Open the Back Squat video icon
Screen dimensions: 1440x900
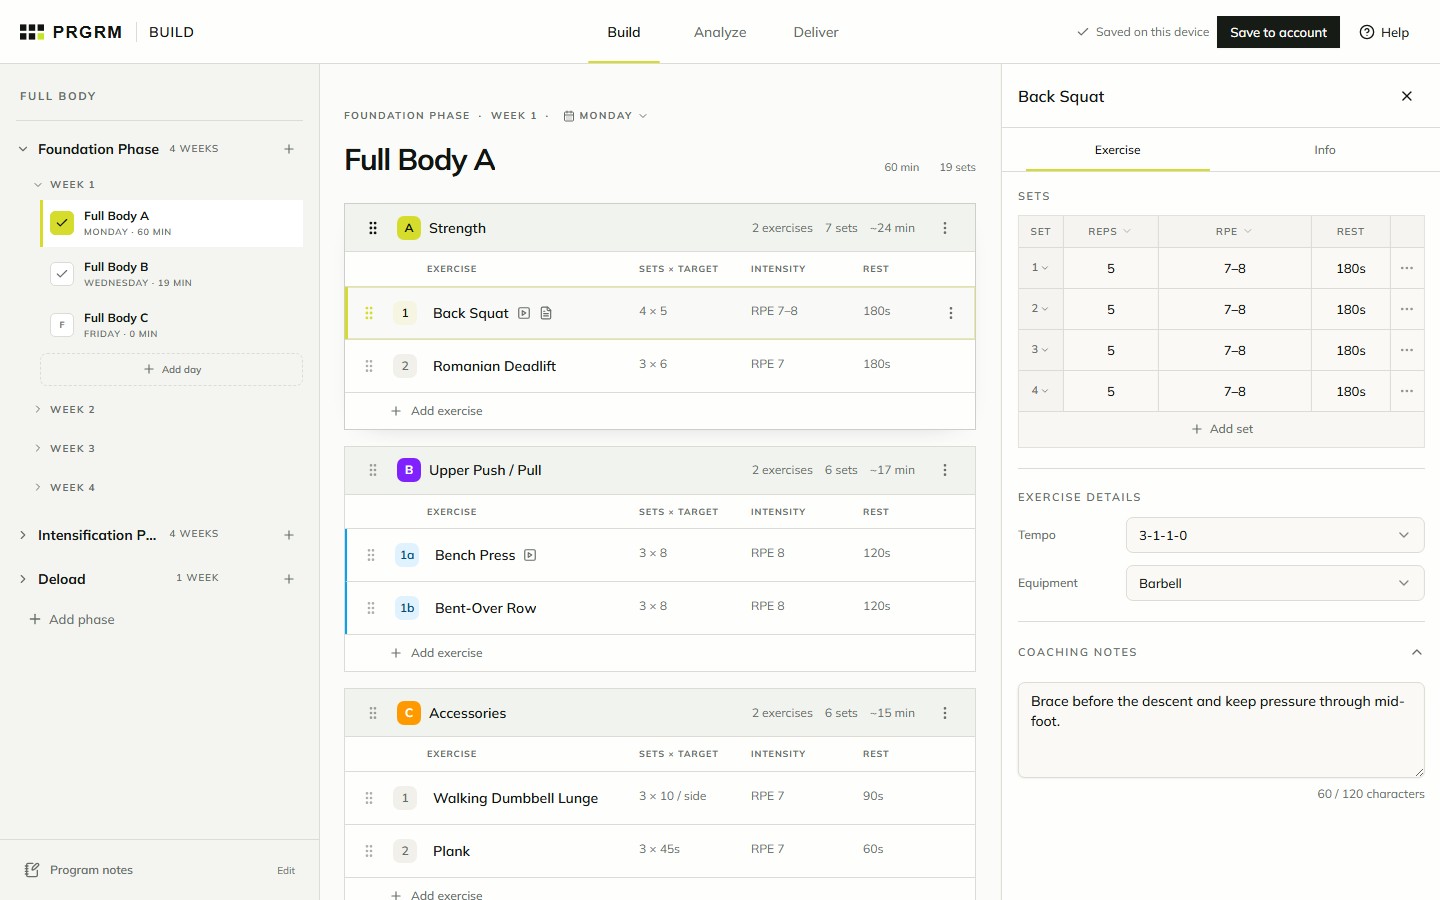pyautogui.click(x=524, y=313)
